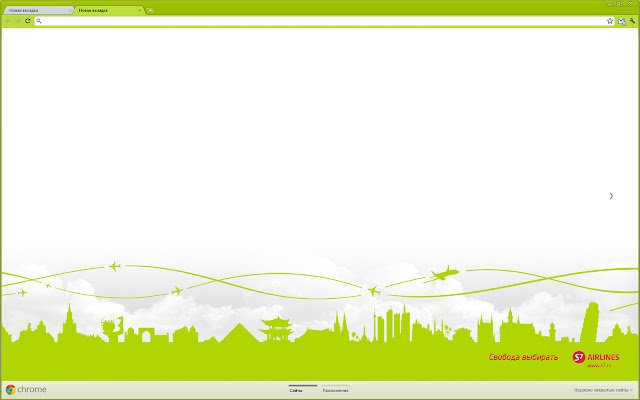This screenshot has height=400, width=640.
Task: Click the back navigation arrow
Action: pos(7,21)
